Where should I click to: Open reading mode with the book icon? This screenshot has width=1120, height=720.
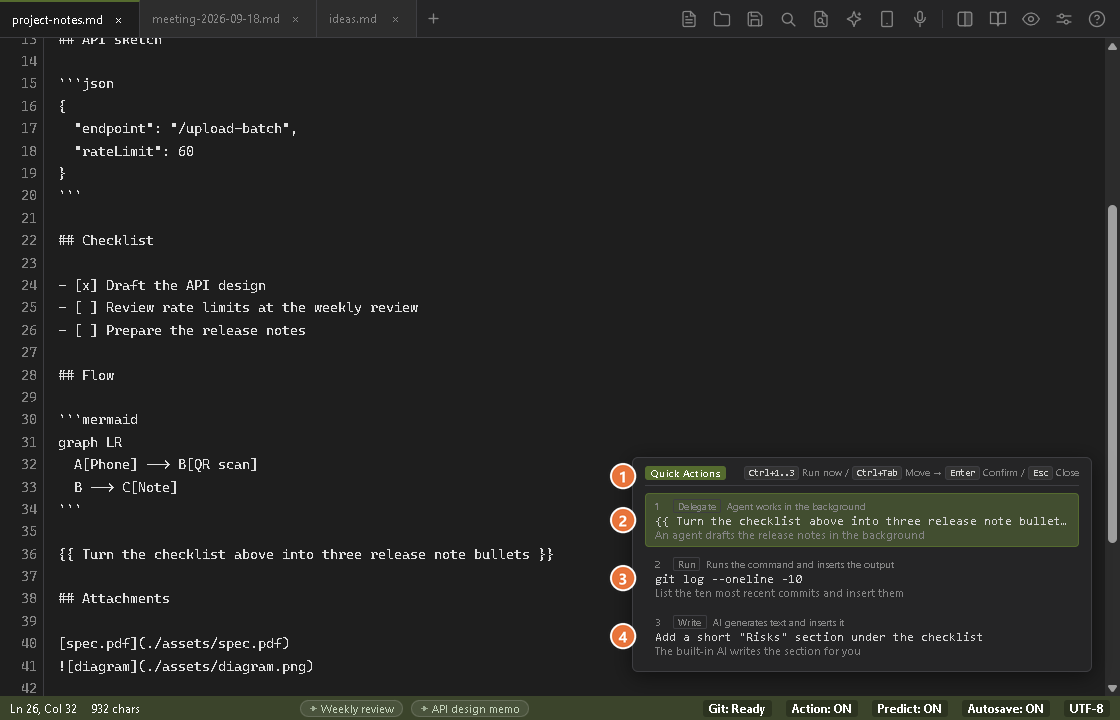[x=998, y=19]
